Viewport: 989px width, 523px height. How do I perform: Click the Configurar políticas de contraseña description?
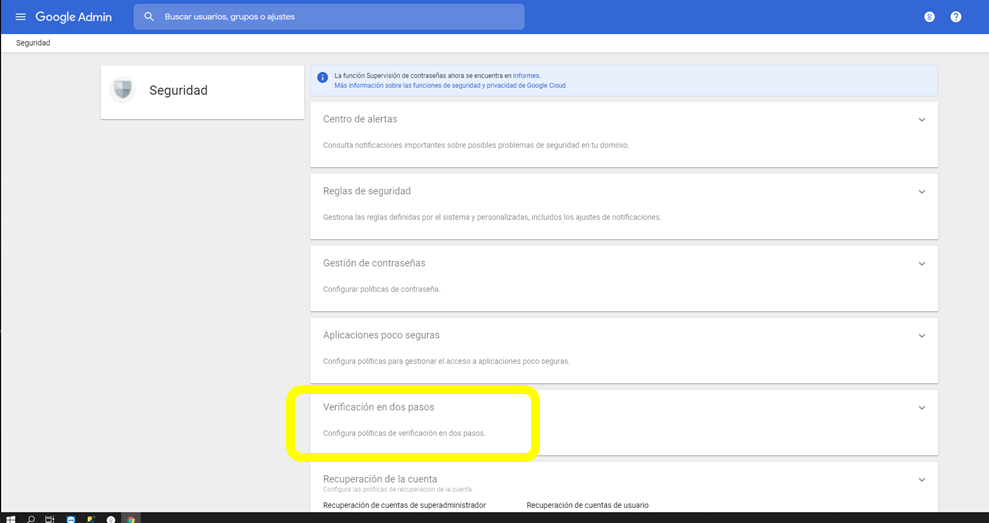pos(382,290)
